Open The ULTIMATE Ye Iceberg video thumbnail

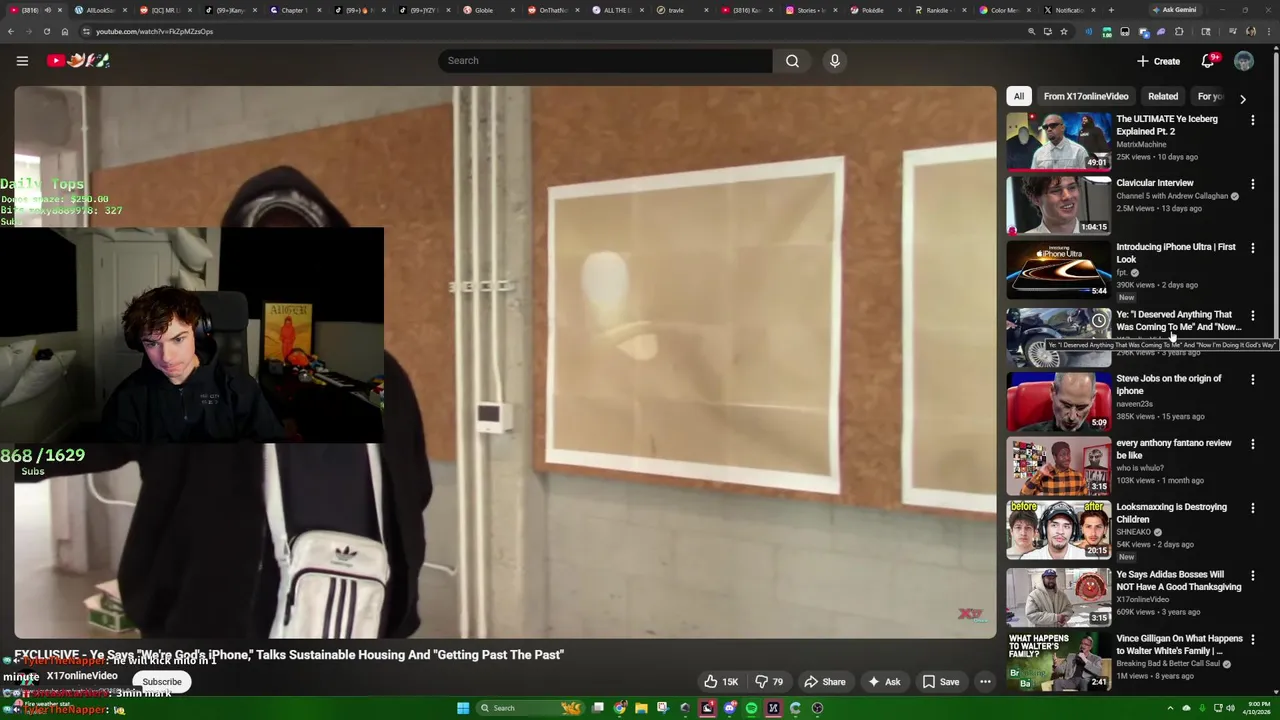tap(1059, 140)
